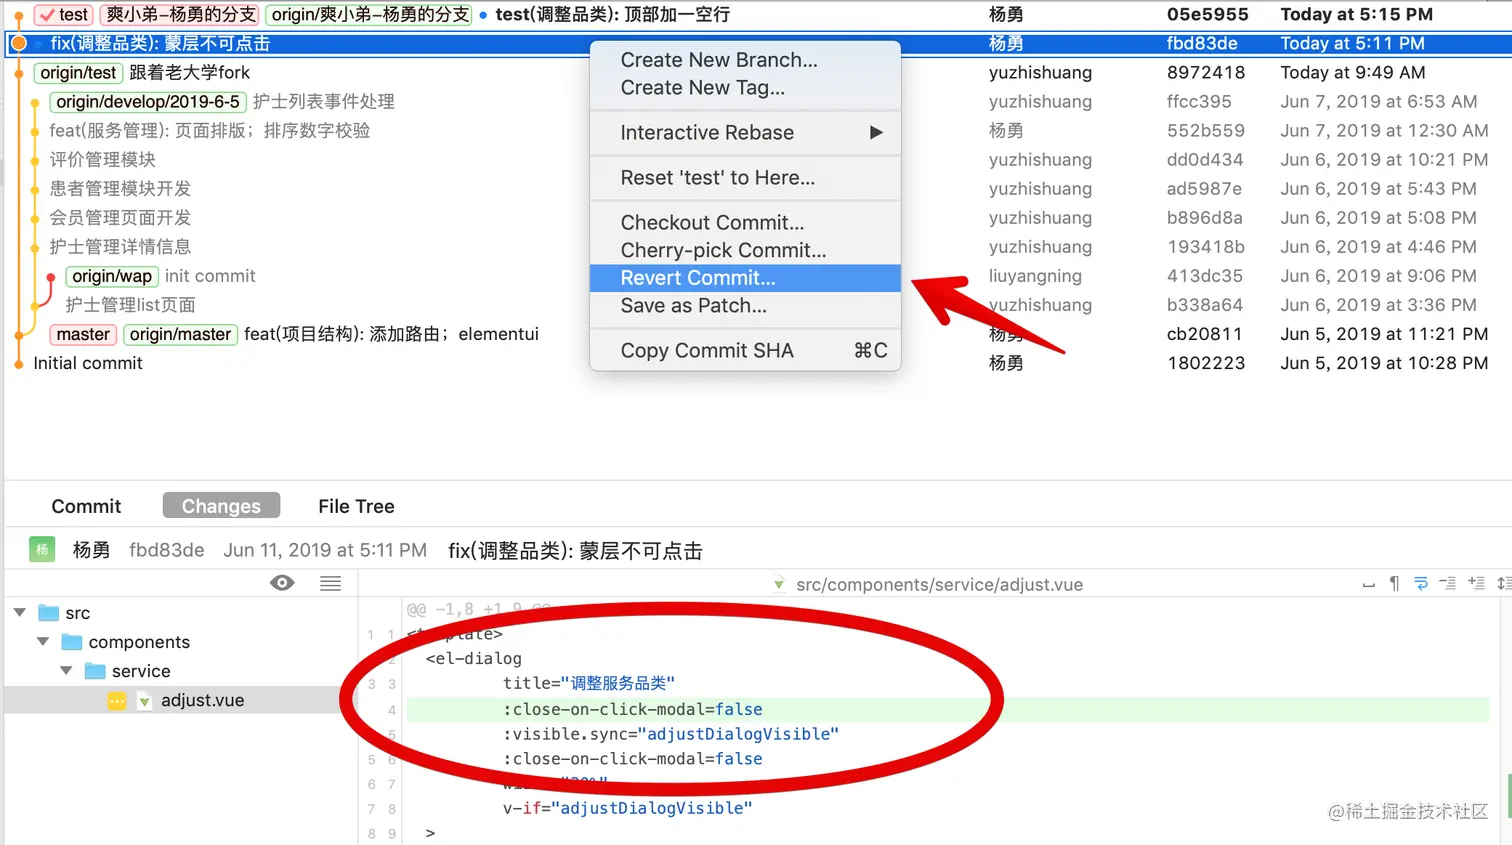The width and height of the screenshot is (1512, 845).
Task: Select commit 护士管理list页面
Action: point(130,305)
